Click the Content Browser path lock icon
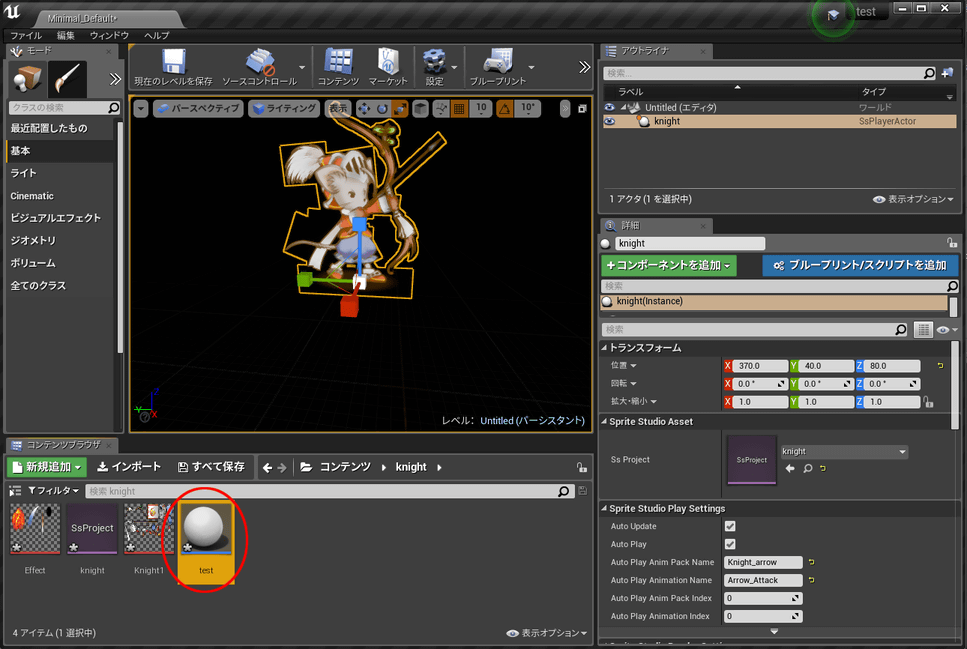The image size is (967, 649). click(x=582, y=468)
